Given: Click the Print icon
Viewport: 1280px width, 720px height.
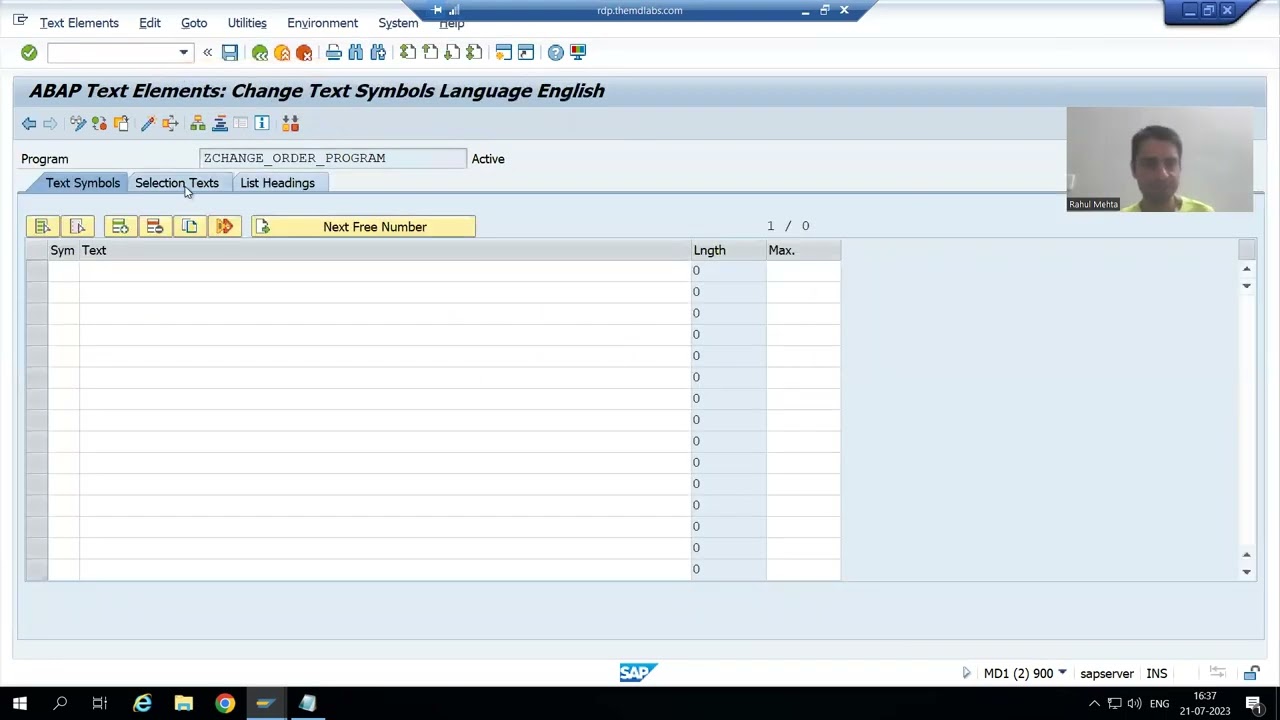Looking at the screenshot, I should point(334,52).
